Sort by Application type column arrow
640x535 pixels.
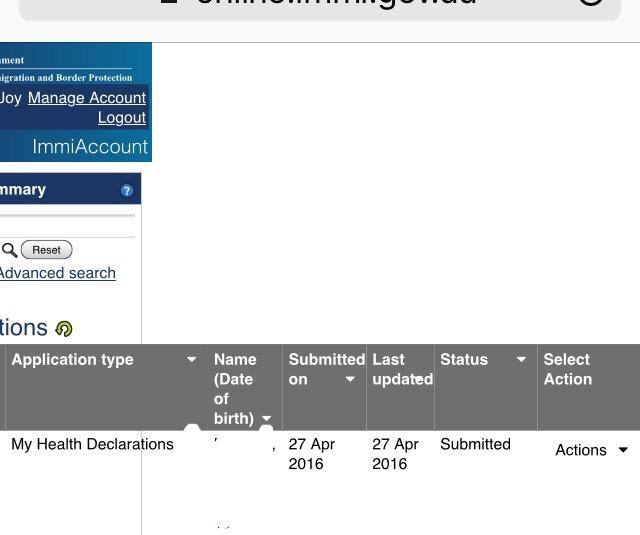(192, 360)
